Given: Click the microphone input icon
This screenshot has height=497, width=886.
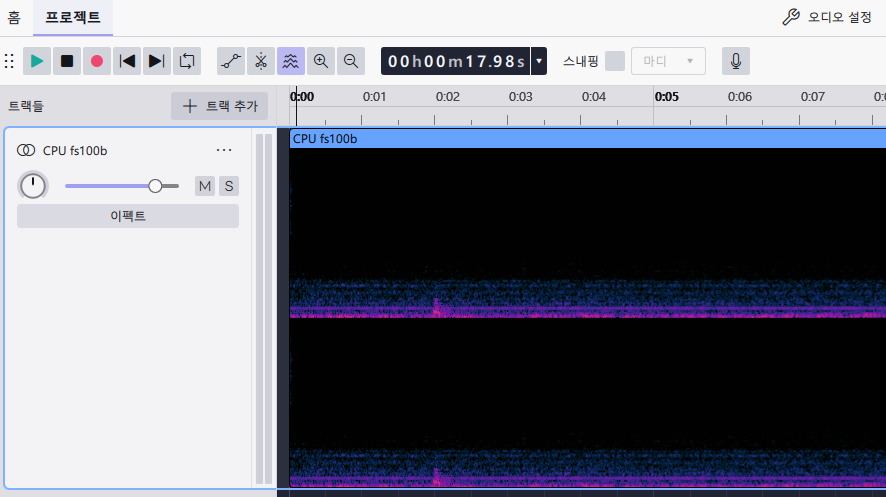Looking at the screenshot, I should point(736,61).
